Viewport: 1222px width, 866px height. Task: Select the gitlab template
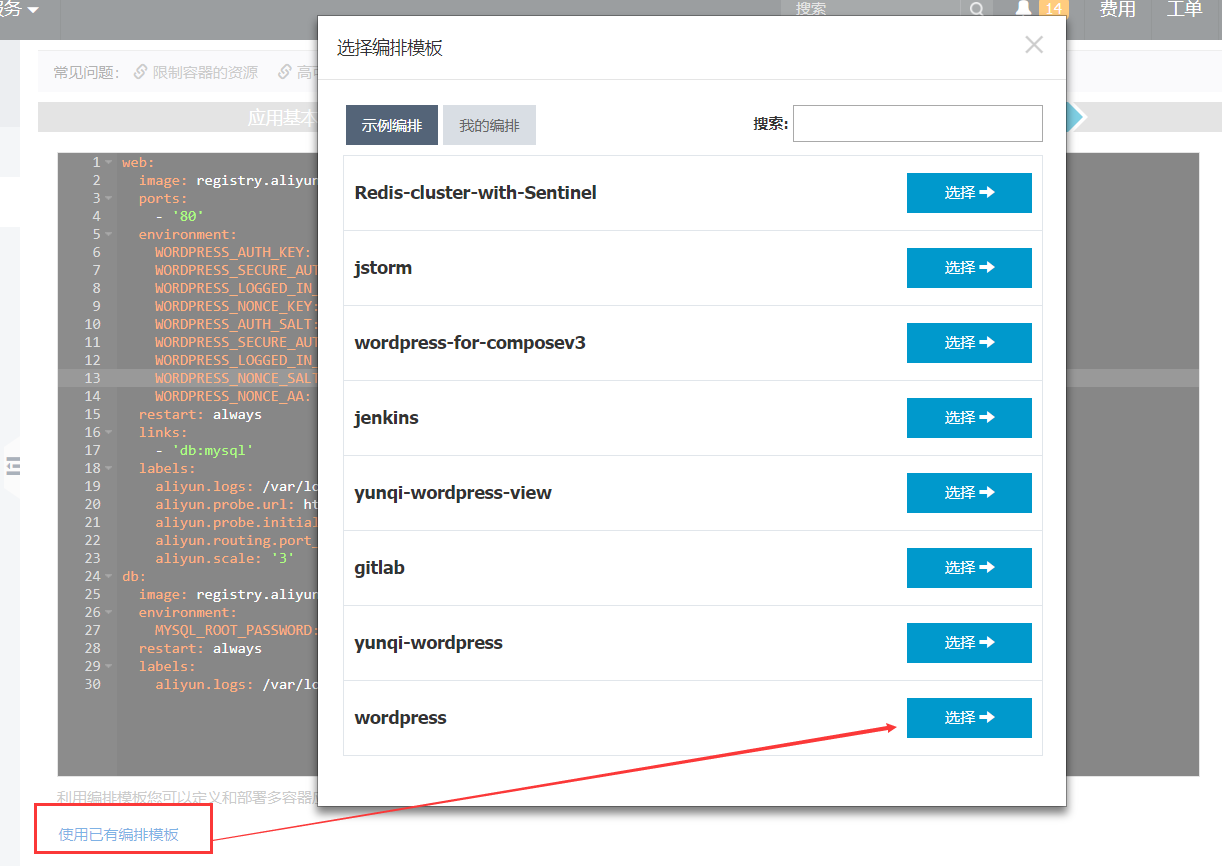(969, 567)
